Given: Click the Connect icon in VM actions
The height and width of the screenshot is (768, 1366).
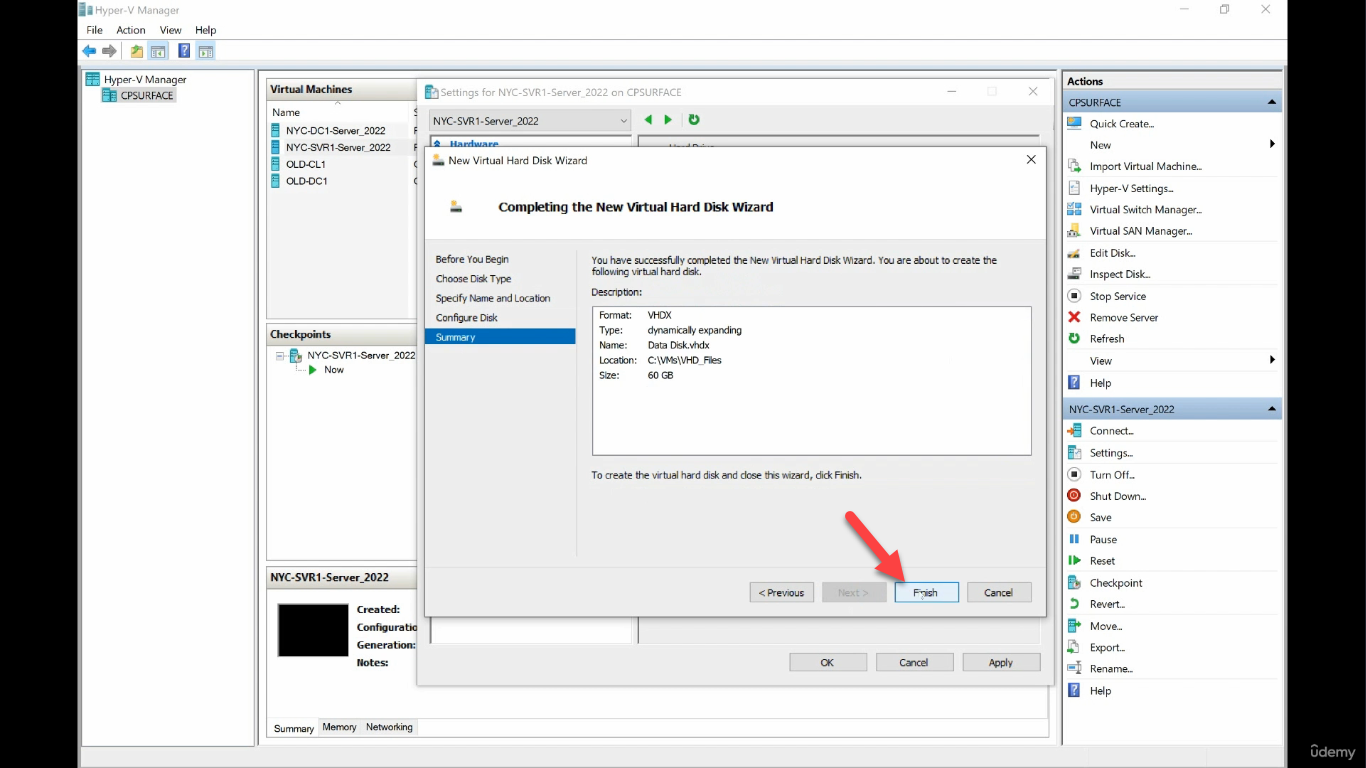Looking at the screenshot, I should (1074, 430).
